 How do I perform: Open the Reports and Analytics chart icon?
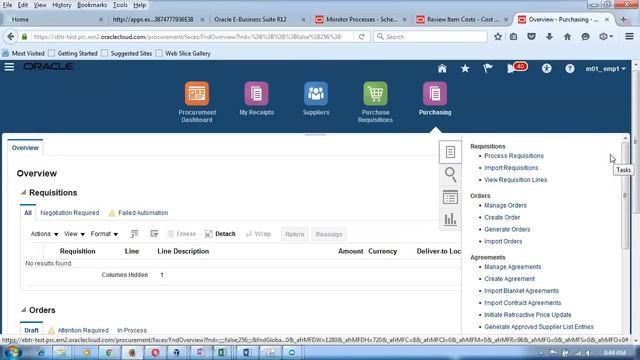coord(450,220)
